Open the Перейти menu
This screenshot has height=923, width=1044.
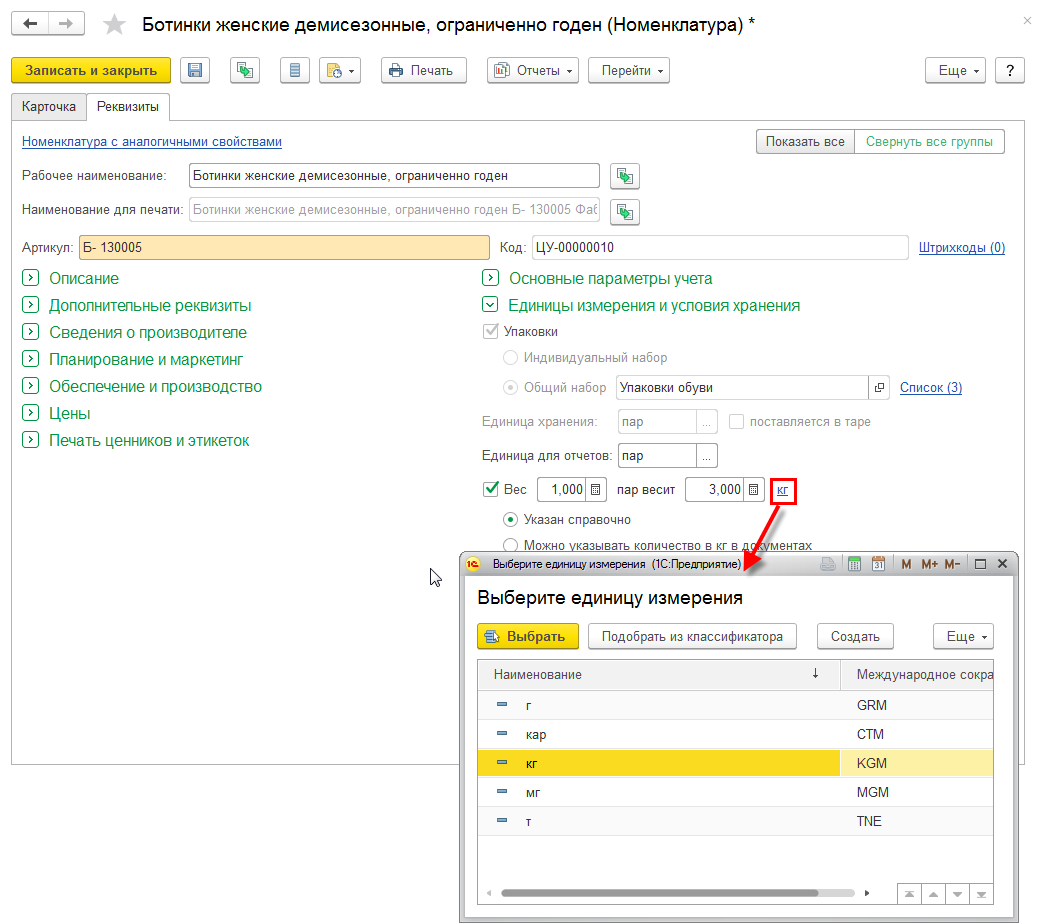point(628,70)
